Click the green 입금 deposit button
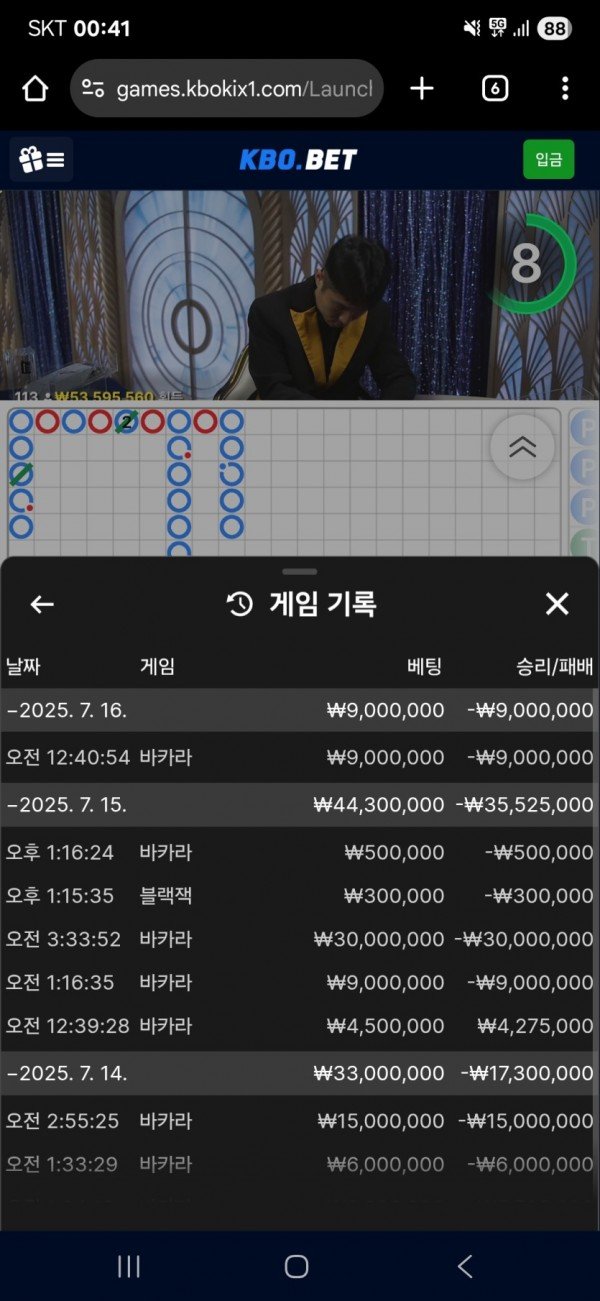This screenshot has height=1301, width=600. pyautogui.click(x=549, y=159)
